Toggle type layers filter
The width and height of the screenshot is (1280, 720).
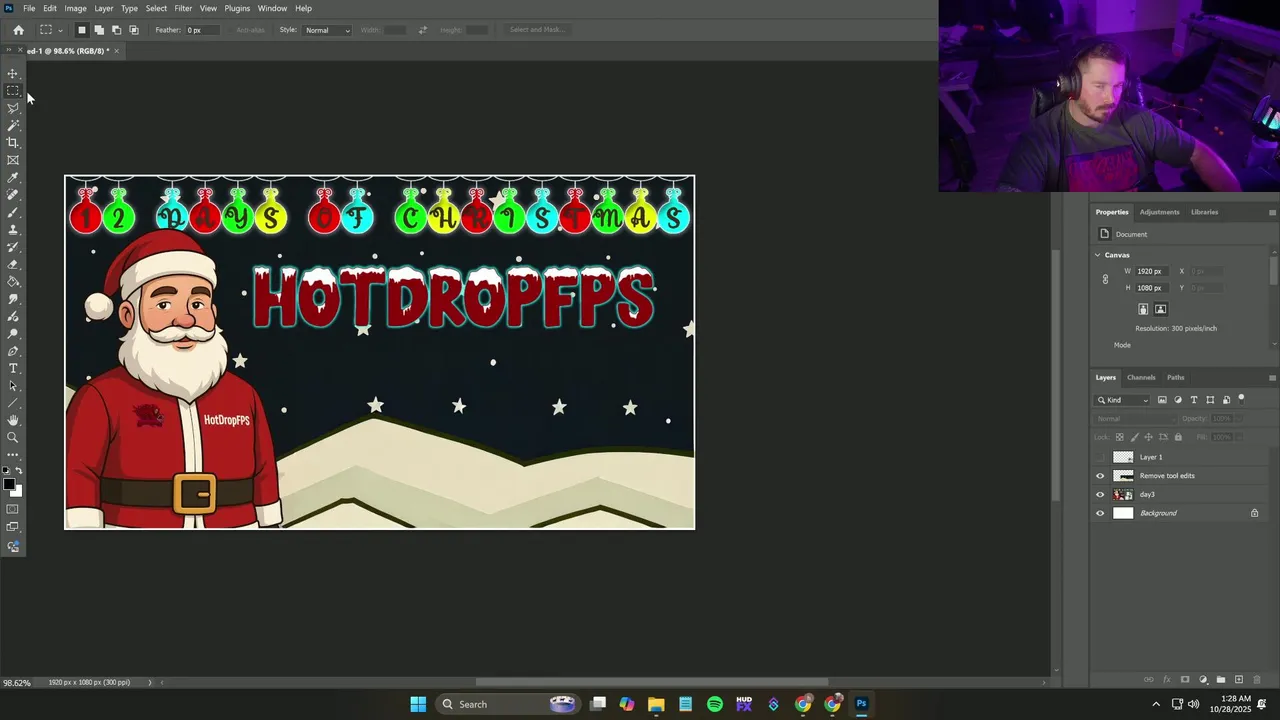click(1194, 400)
